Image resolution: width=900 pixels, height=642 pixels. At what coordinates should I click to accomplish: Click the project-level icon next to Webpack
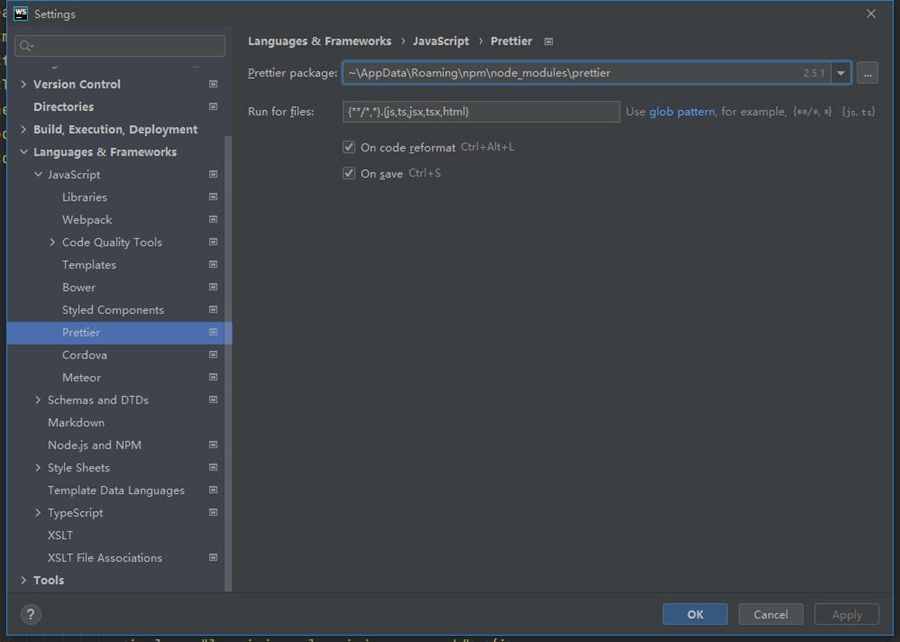click(x=213, y=220)
